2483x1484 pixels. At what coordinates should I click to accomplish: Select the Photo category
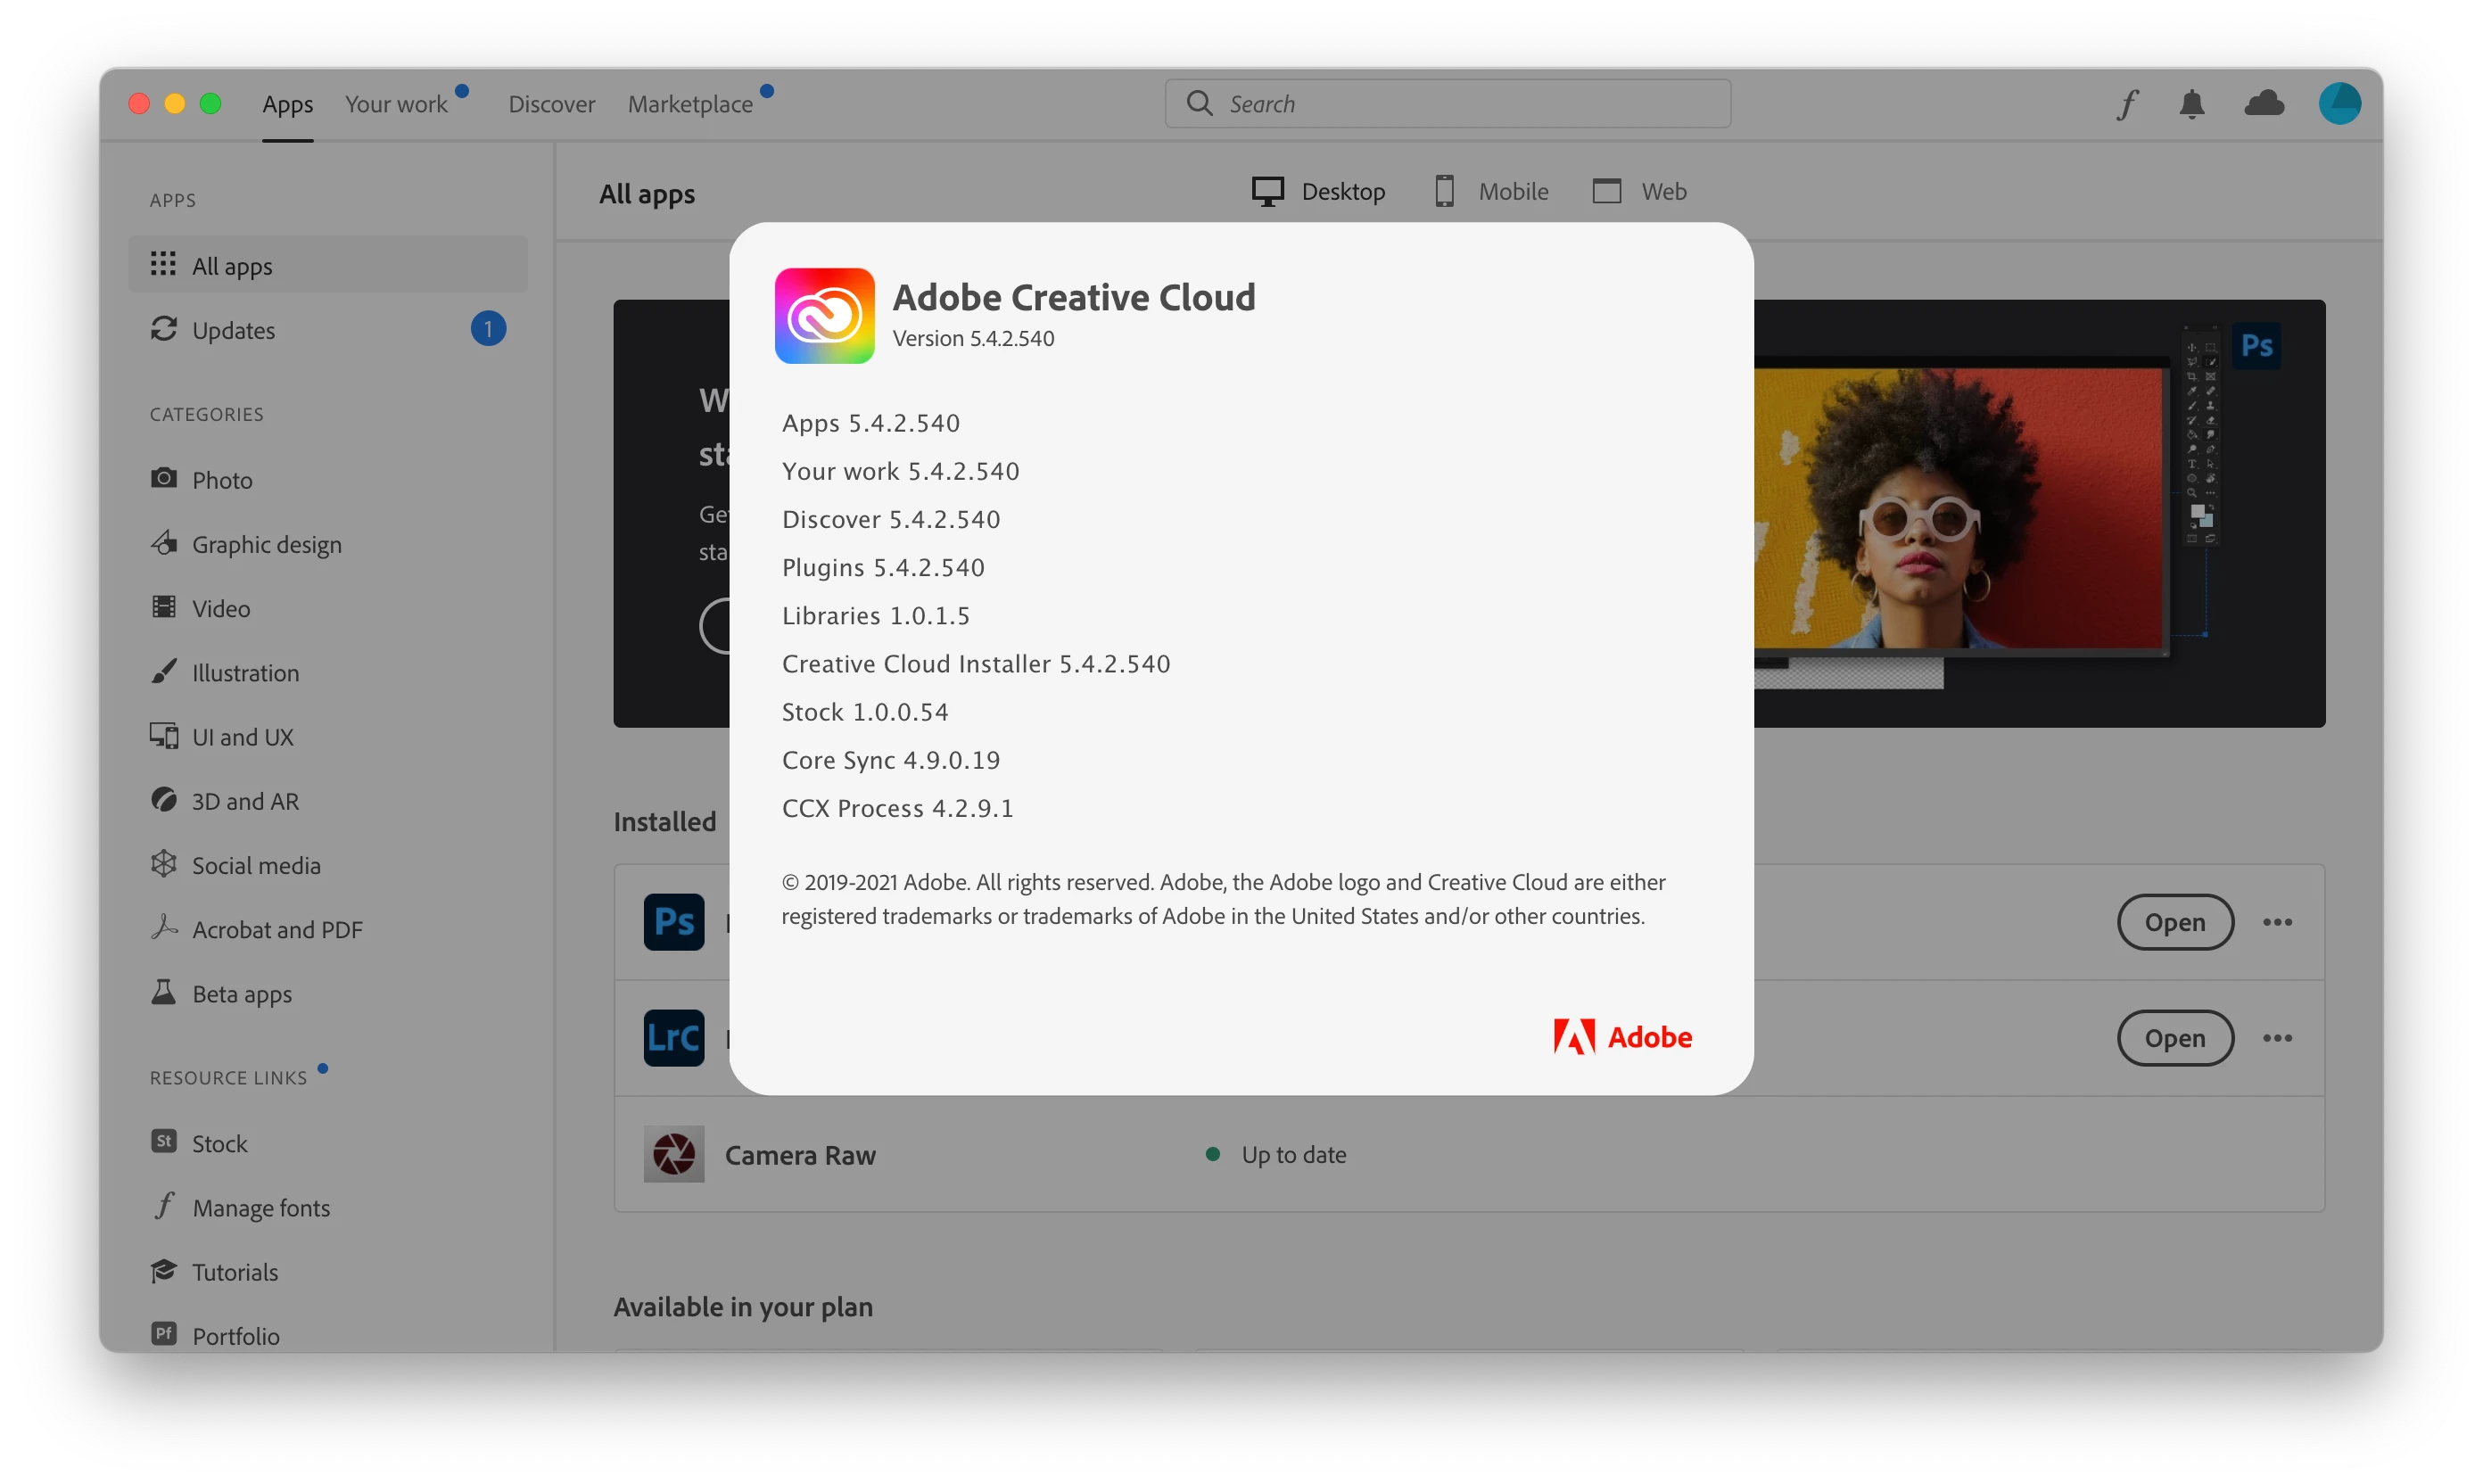click(222, 480)
